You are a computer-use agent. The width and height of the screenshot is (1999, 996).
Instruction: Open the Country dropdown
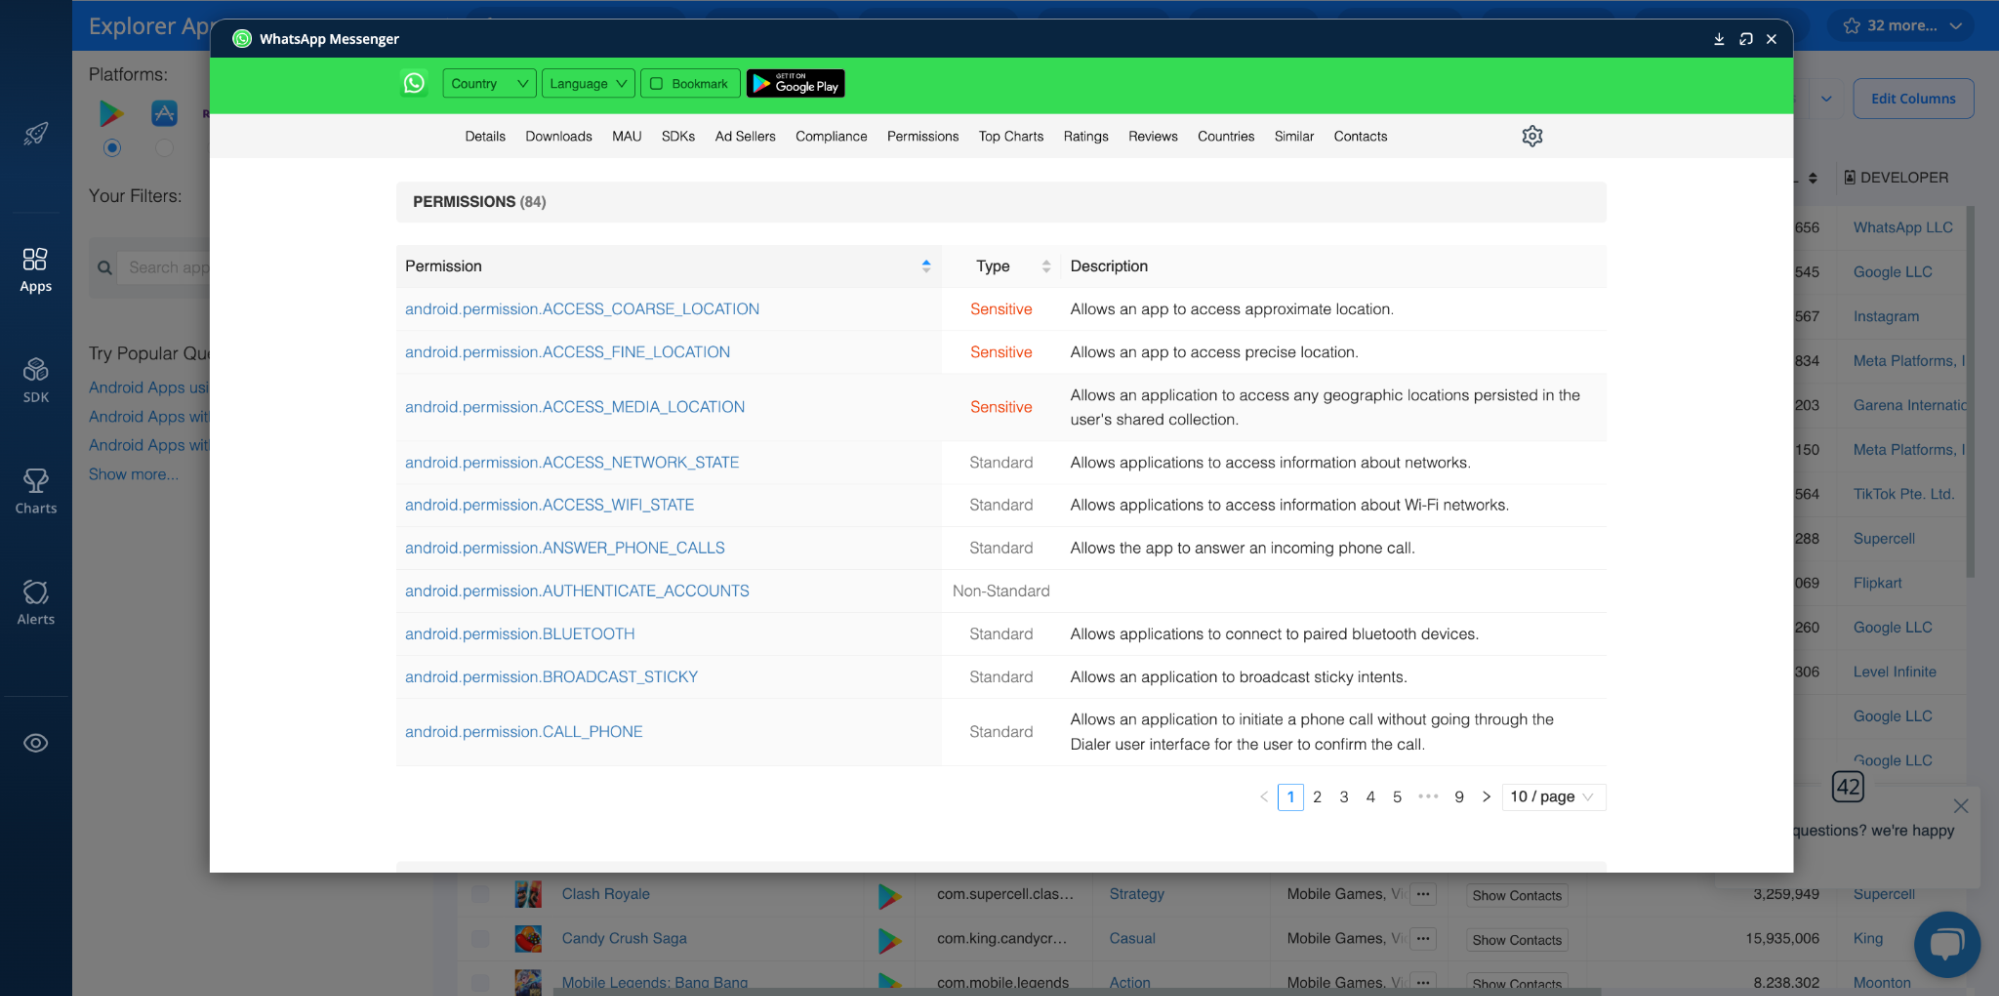[x=489, y=84]
